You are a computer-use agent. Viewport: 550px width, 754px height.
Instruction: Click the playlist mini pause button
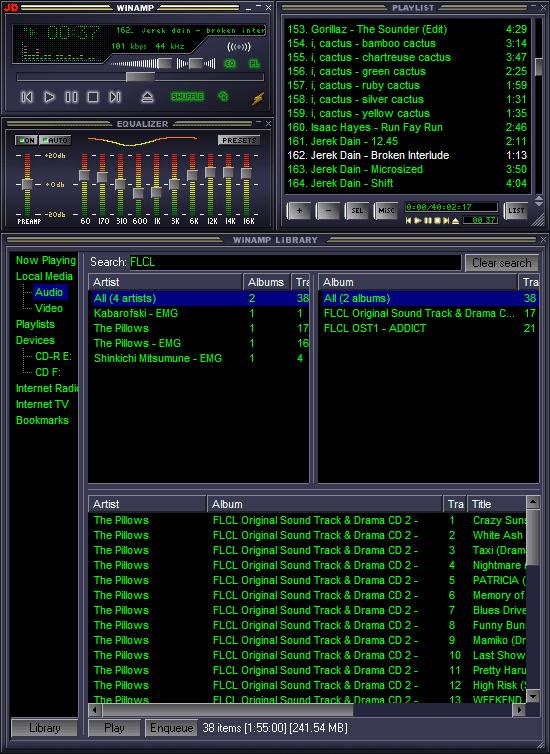[427, 220]
